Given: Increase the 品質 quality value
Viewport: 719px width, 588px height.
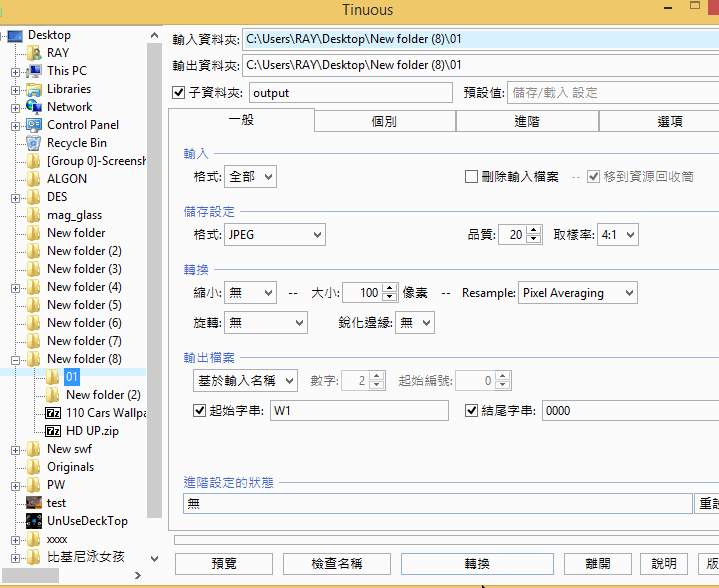Looking at the screenshot, I should click(534, 230).
